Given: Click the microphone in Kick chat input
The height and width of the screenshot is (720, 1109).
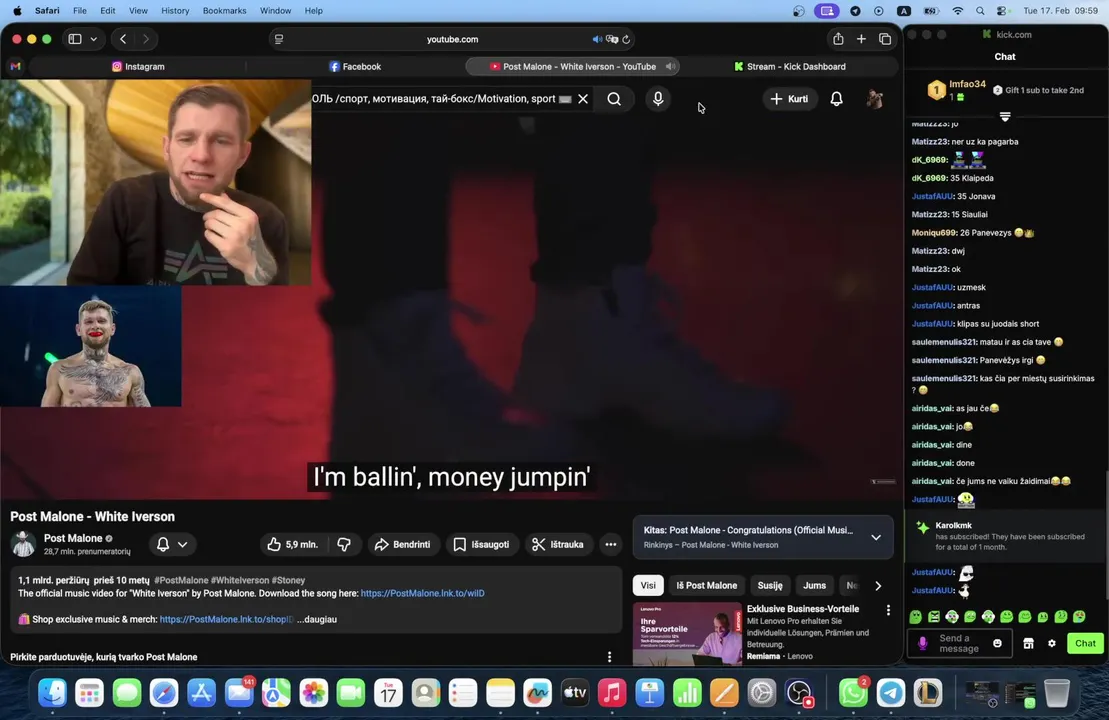Looking at the screenshot, I should pyautogui.click(x=922, y=644).
